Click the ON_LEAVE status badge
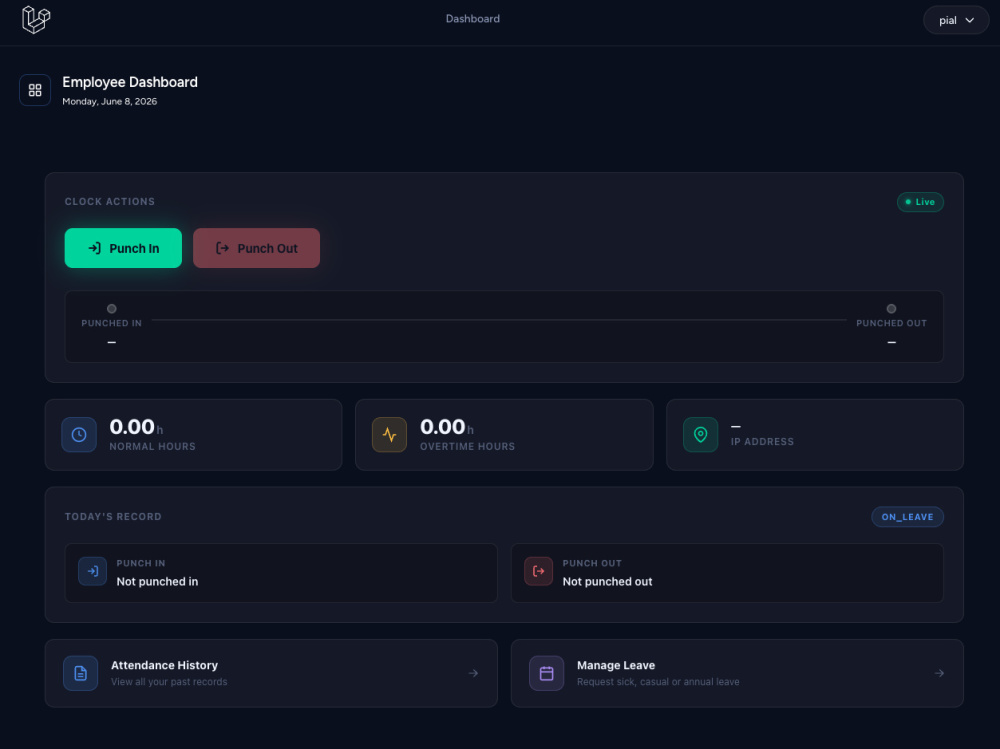 pyautogui.click(x=908, y=517)
